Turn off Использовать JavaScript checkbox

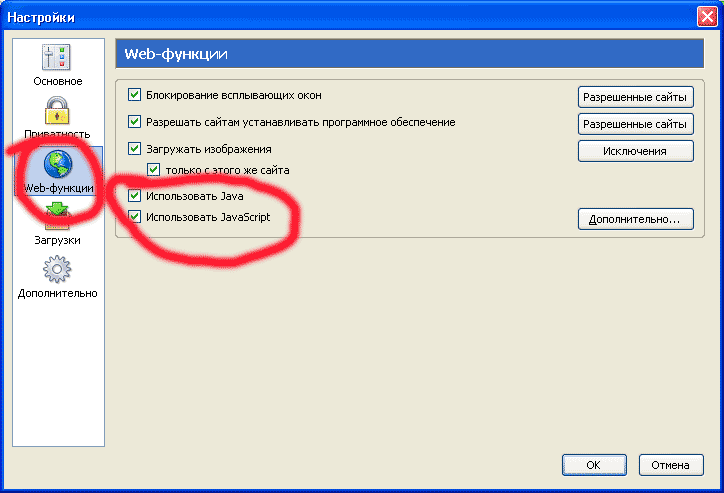coord(135,216)
